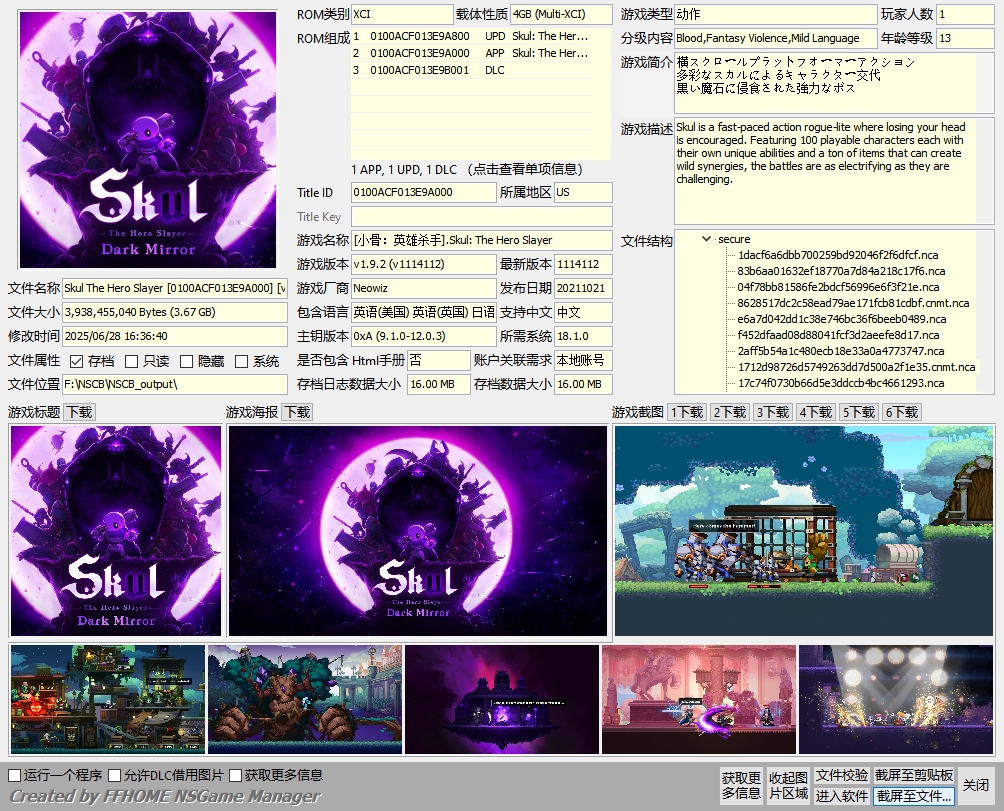Open the dark market village screenshot thumbnail
This screenshot has width=1004, height=811.
click(108, 699)
